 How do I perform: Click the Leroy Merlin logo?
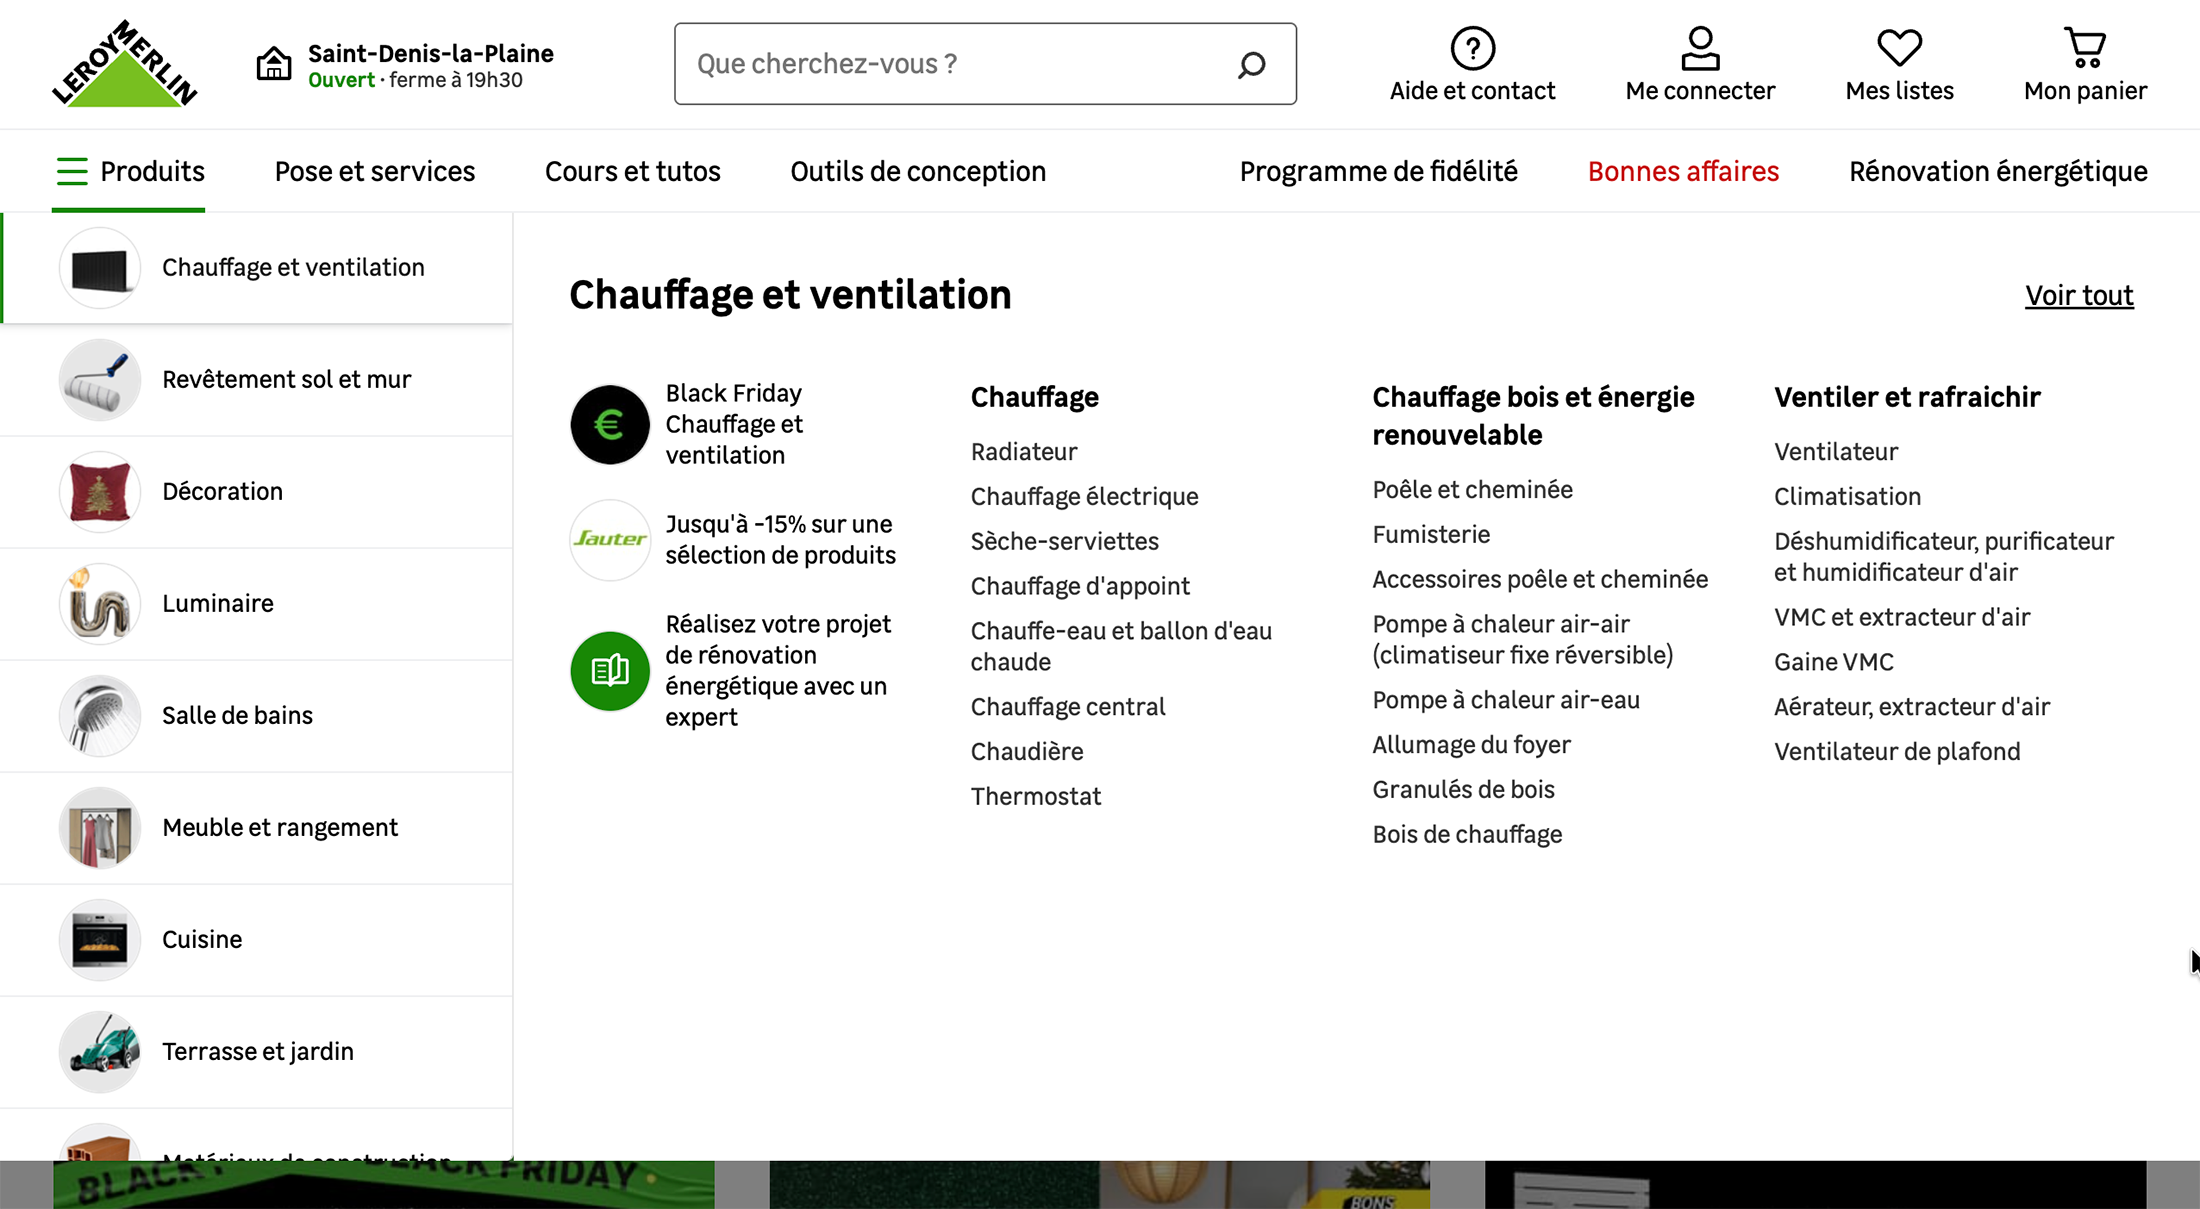[x=124, y=63]
